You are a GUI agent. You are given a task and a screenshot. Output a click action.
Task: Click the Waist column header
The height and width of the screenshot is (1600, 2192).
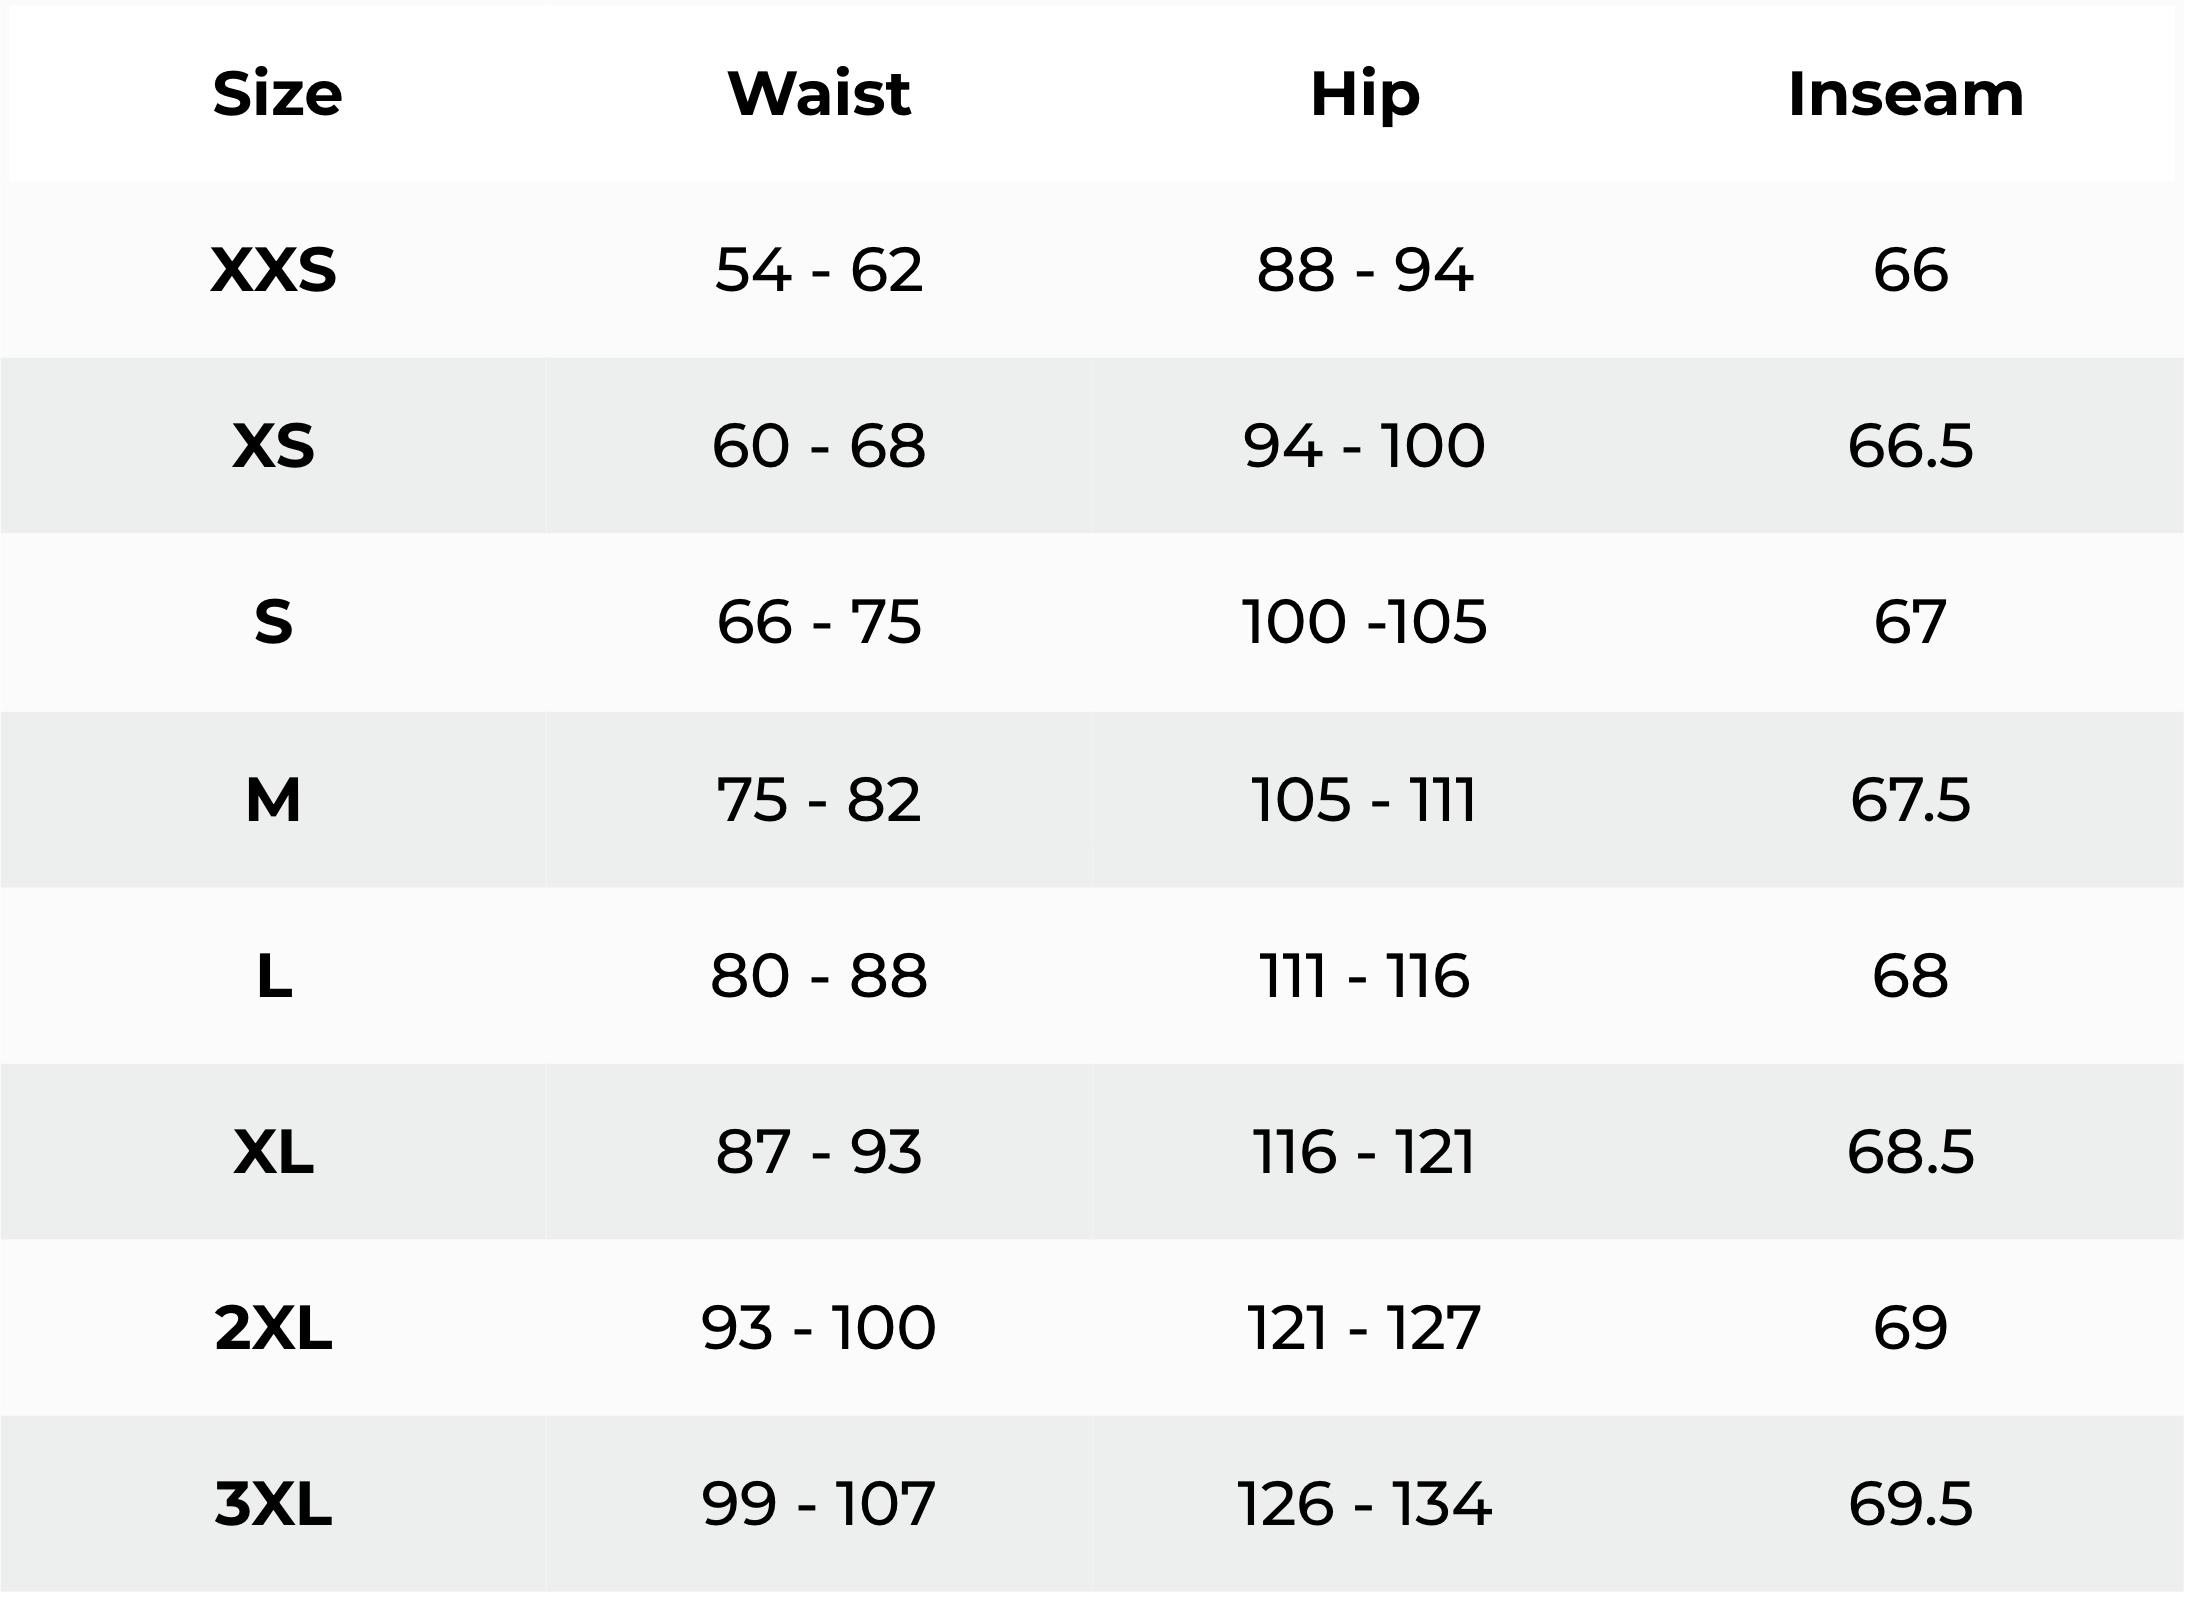pos(819,95)
